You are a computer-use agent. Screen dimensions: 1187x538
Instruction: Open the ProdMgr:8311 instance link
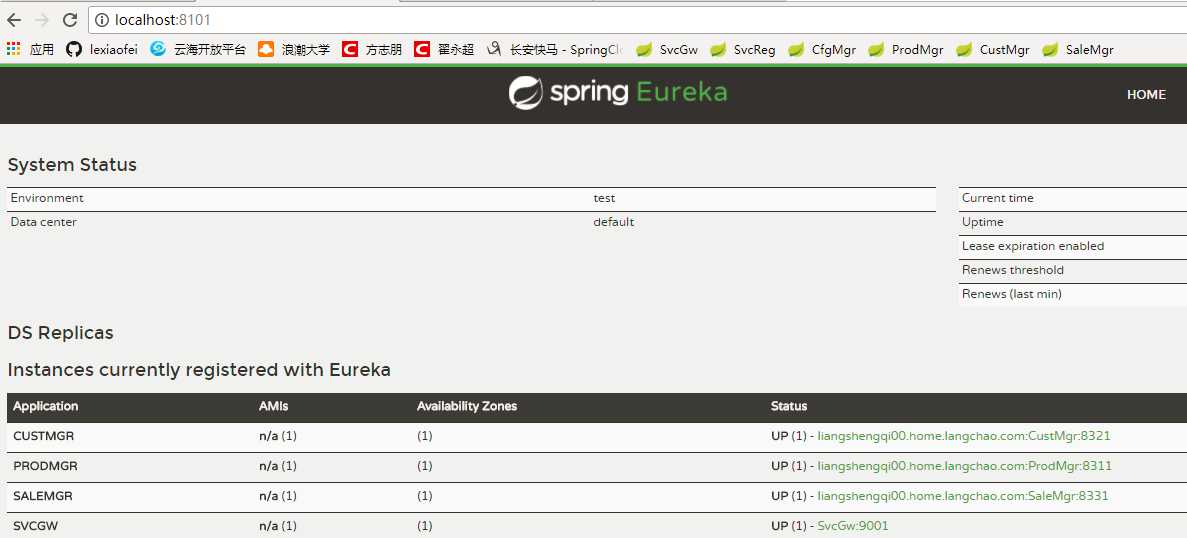click(x=964, y=465)
